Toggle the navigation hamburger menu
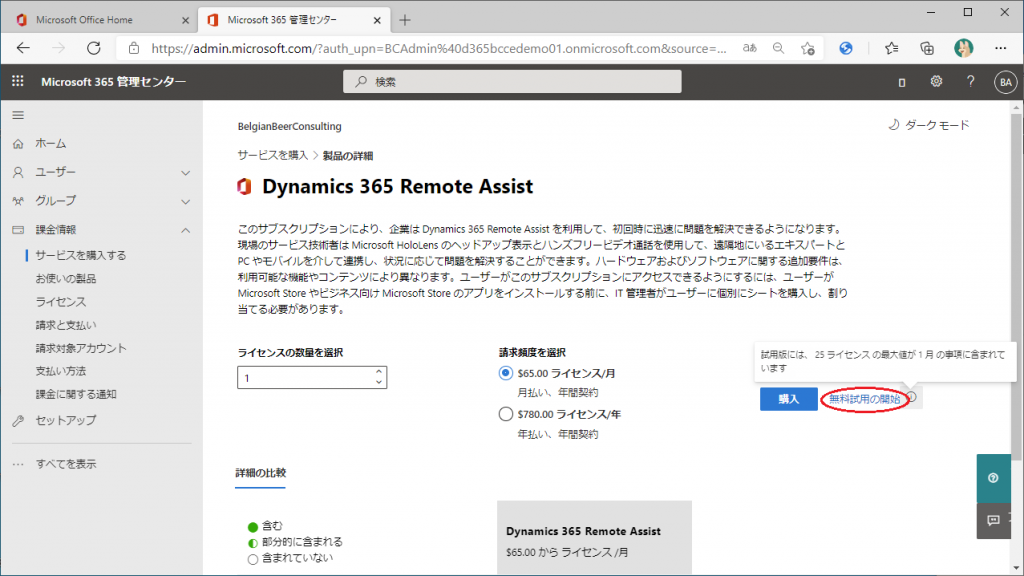This screenshot has height=576, width=1024. pyautogui.click(x=18, y=116)
